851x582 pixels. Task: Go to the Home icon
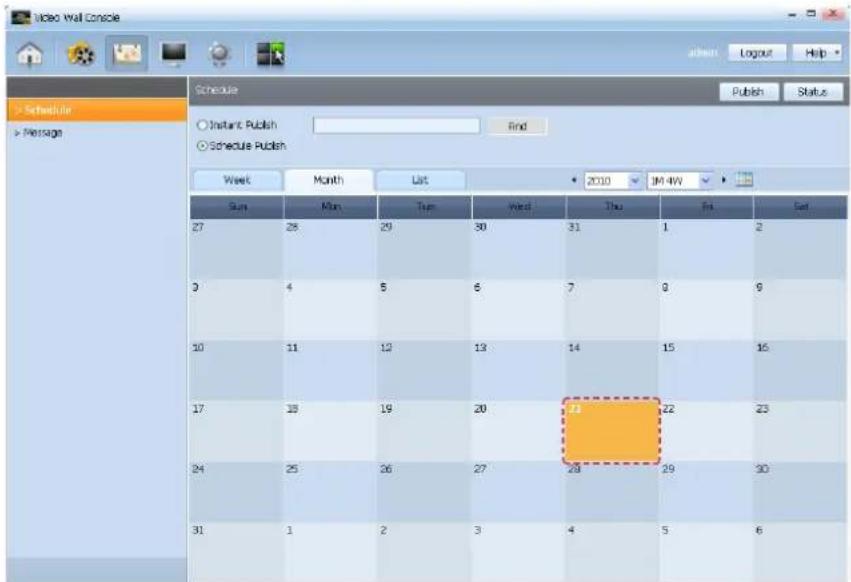coord(30,54)
